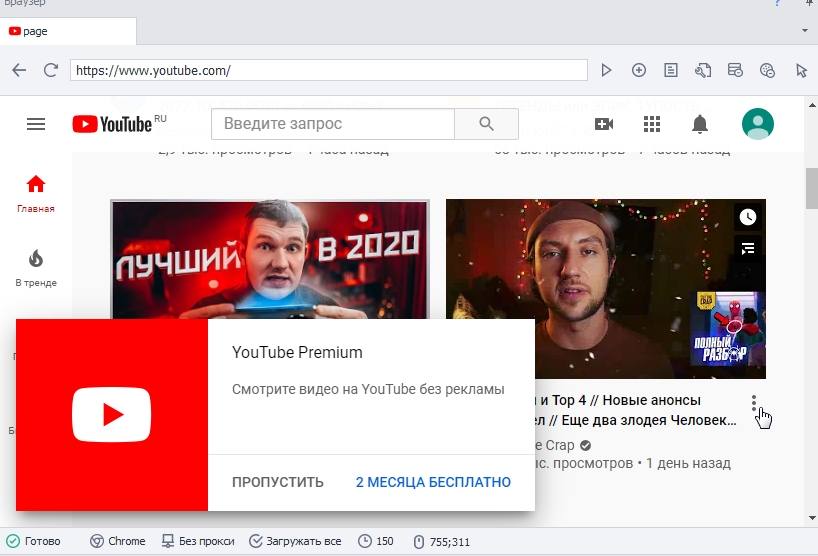Open 'В тренде' in sidebar
Viewport: 818px width, 556px height.
click(x=35, y=268)
